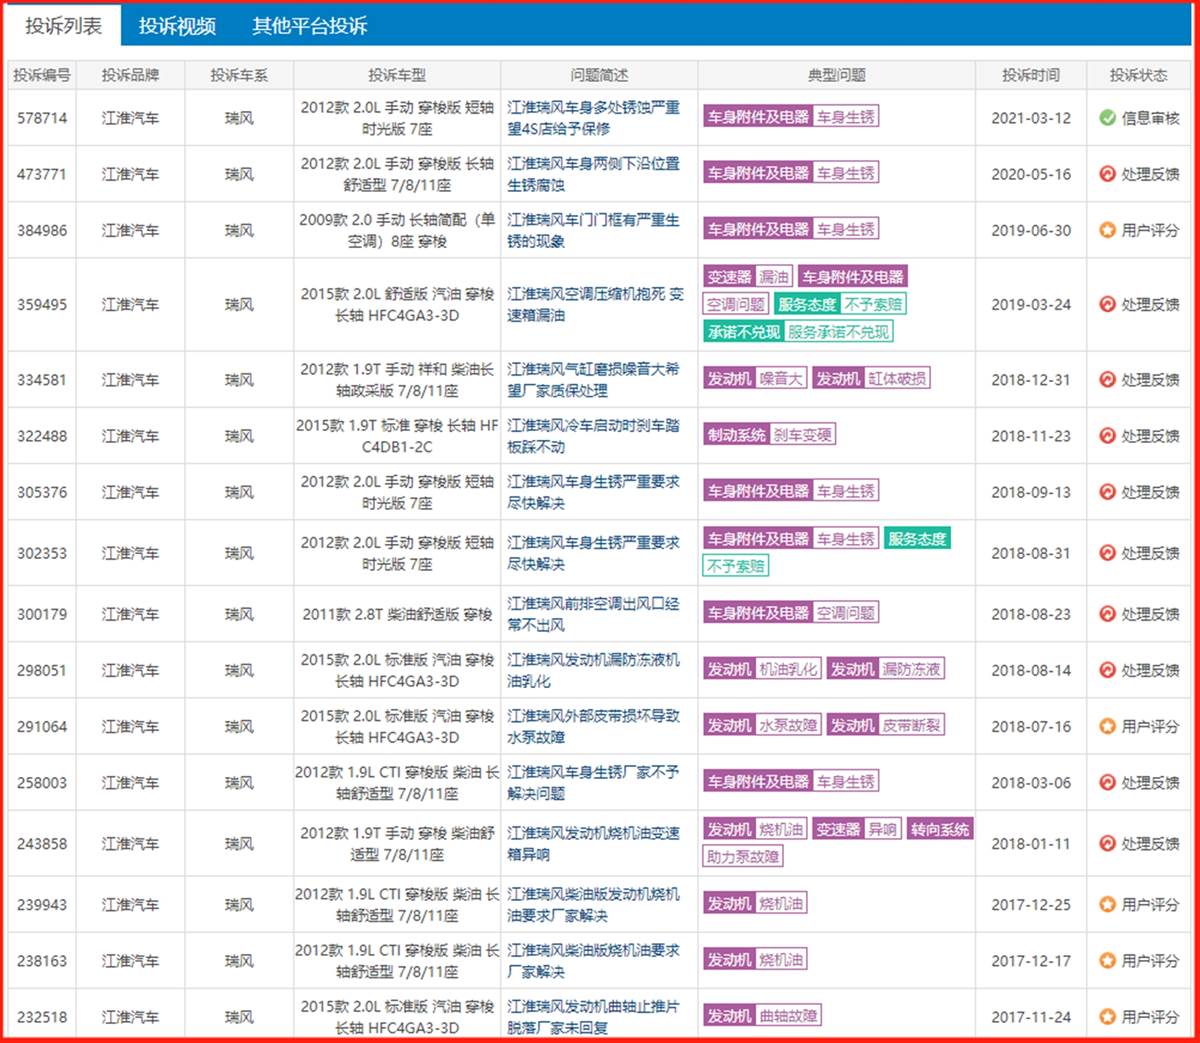Click the 服务承诺不兑现 tag
Viewport: 1200px width, 1043px height.
tap(837, 332)
